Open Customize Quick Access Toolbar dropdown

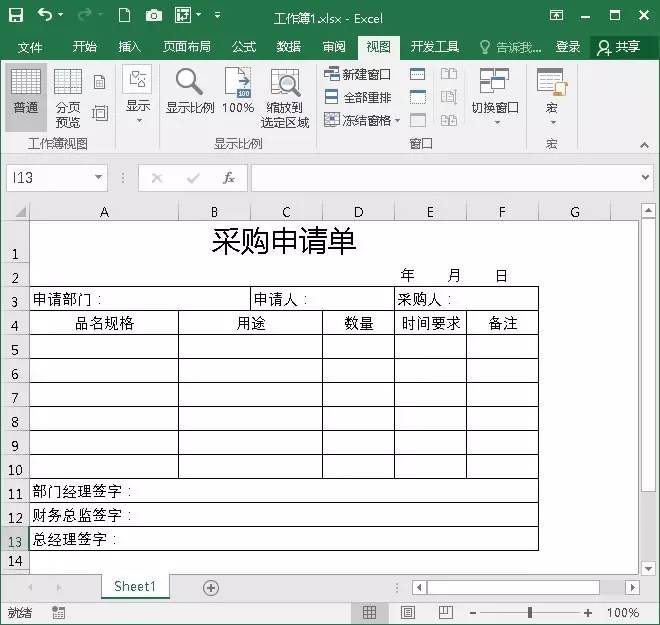[218, 16]
